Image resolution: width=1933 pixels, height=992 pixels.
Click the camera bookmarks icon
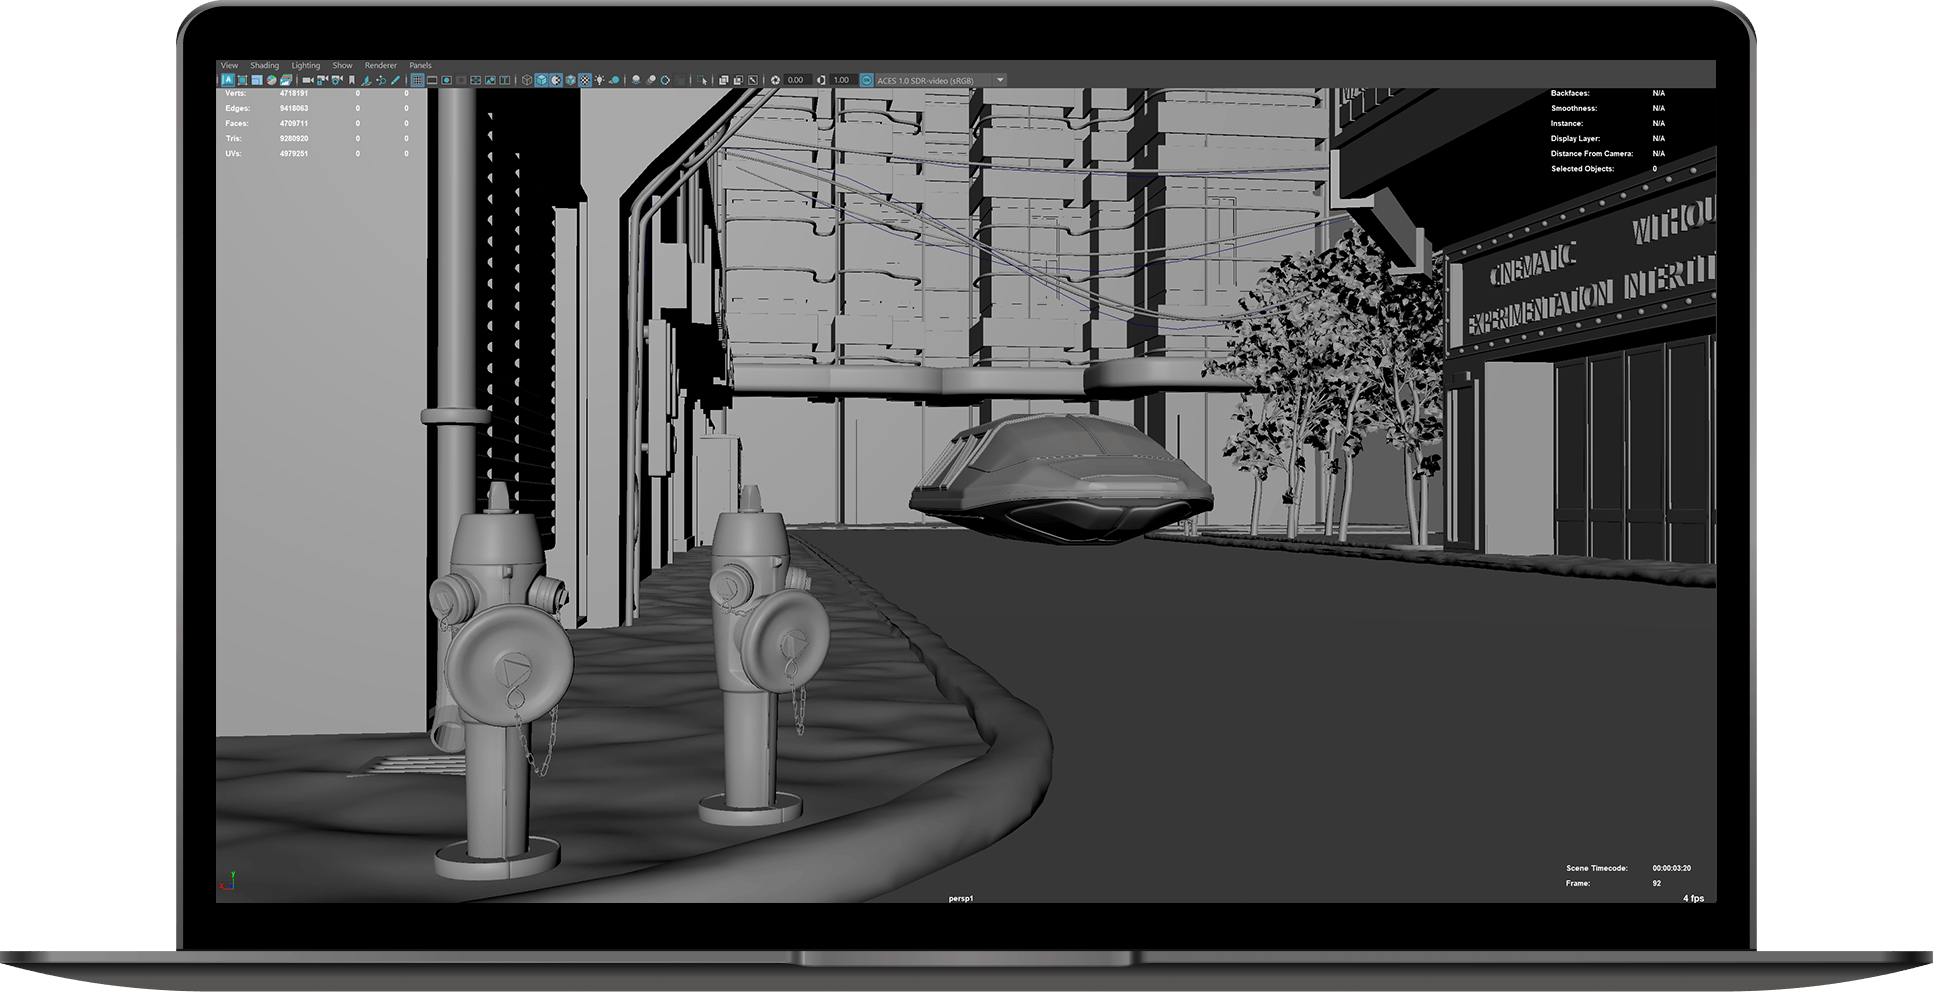click(x=352, y=80)
